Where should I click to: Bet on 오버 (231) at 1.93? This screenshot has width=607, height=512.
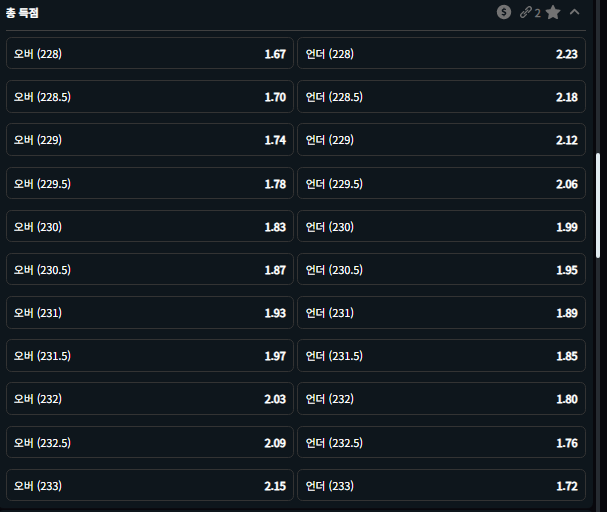coord(150,313)
